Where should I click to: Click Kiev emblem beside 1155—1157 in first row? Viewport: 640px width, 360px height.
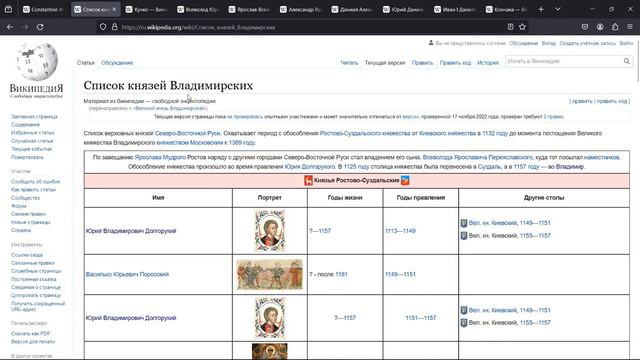coord(464,236)
